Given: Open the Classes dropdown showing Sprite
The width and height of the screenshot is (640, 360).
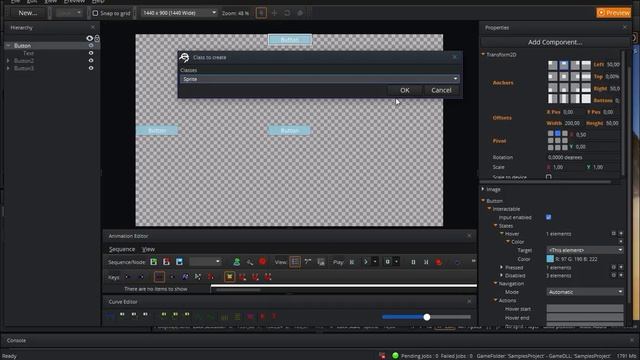Looking at the screenshot, I should [x=320, y=79].
